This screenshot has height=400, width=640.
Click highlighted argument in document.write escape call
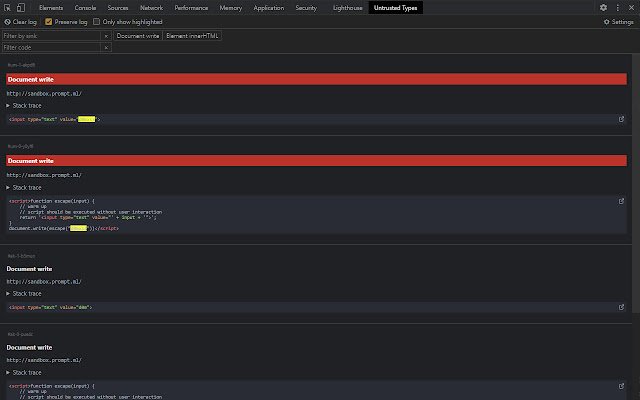(x=78, y=229)
